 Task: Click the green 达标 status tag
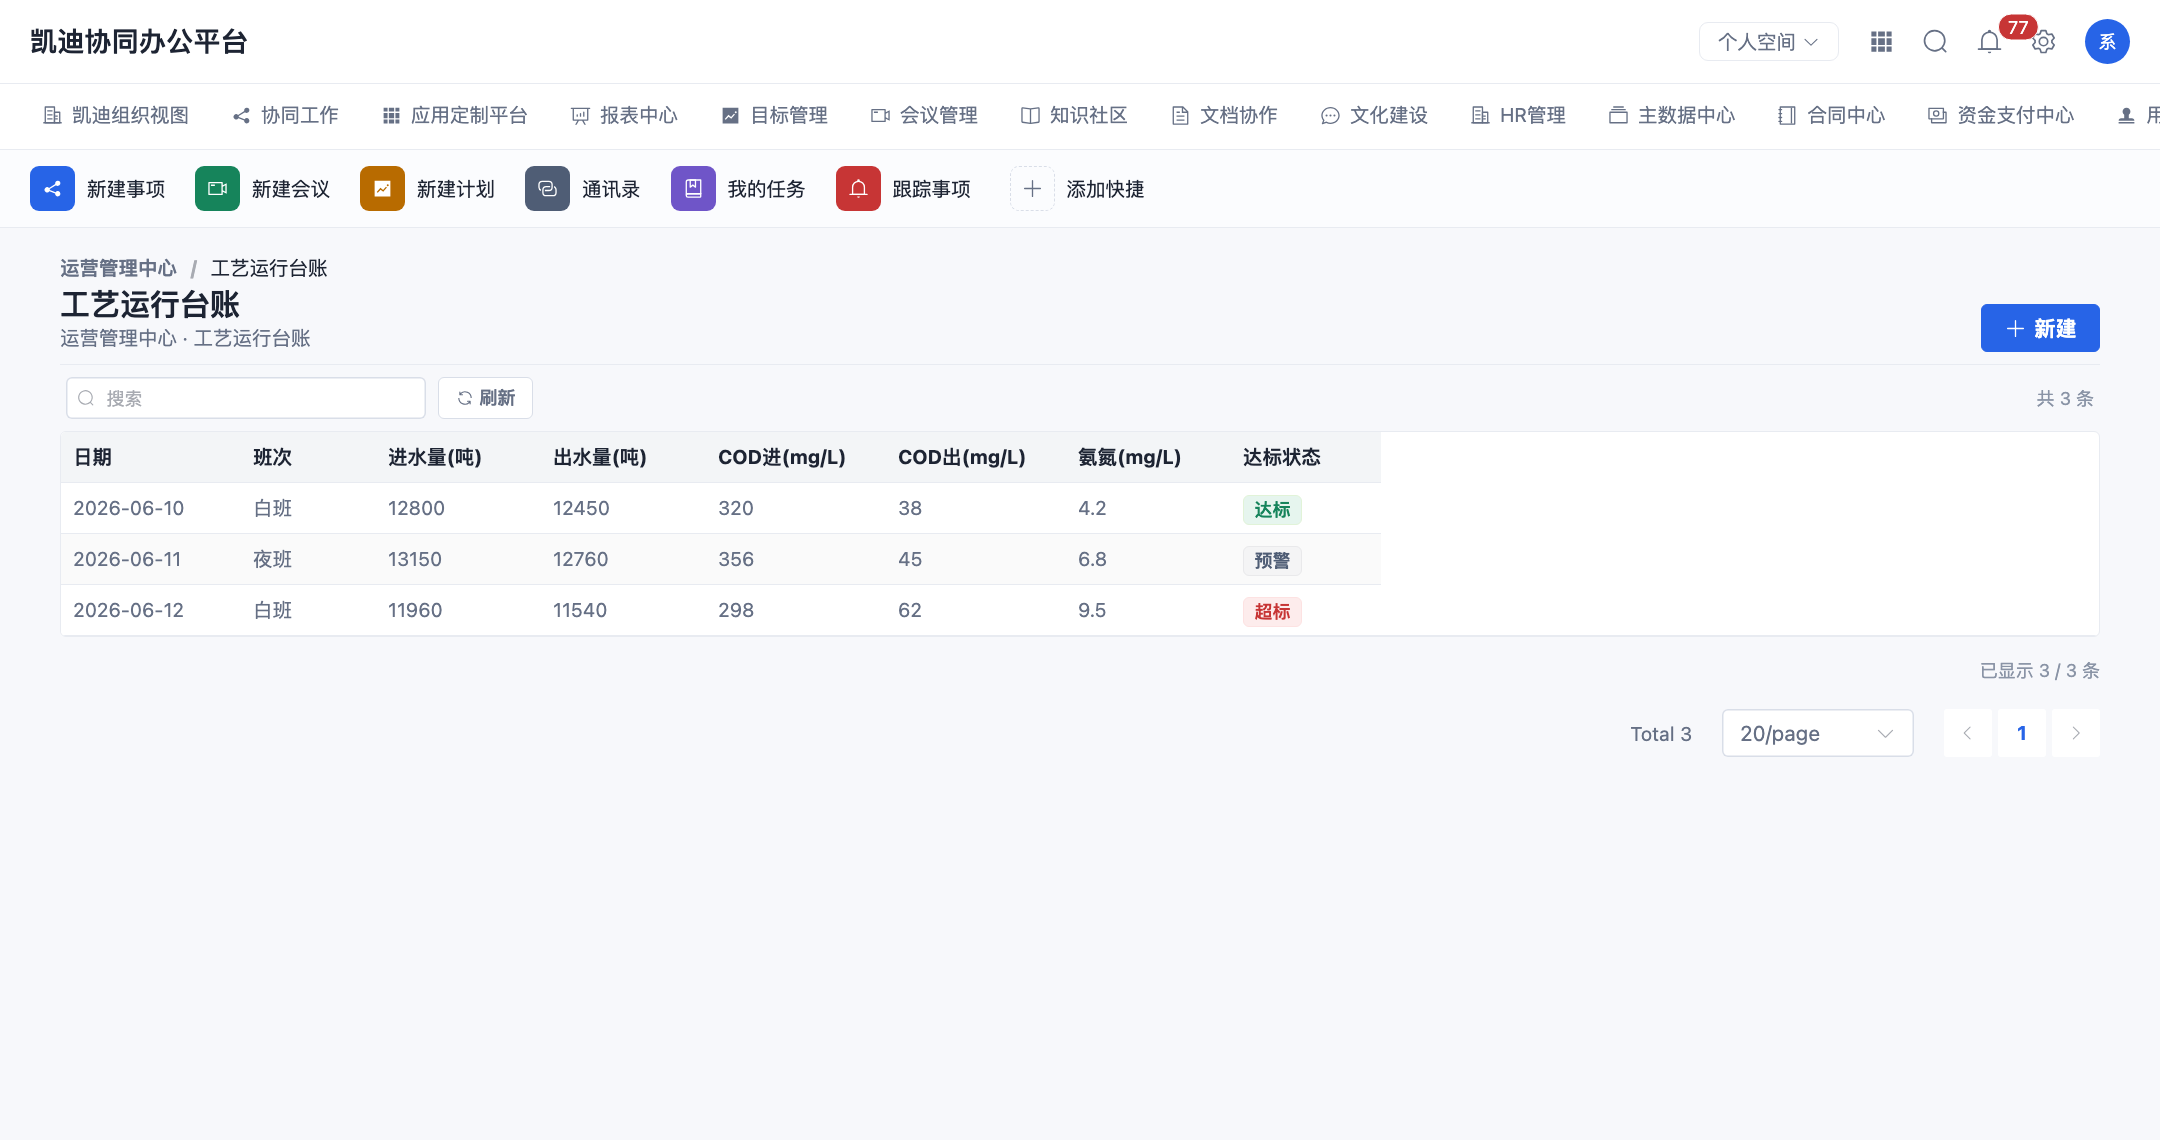tap(1272, 510)
